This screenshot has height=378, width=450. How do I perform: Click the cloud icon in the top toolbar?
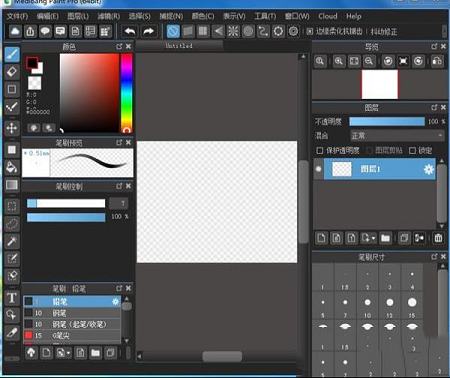click(x=15, y=32)
